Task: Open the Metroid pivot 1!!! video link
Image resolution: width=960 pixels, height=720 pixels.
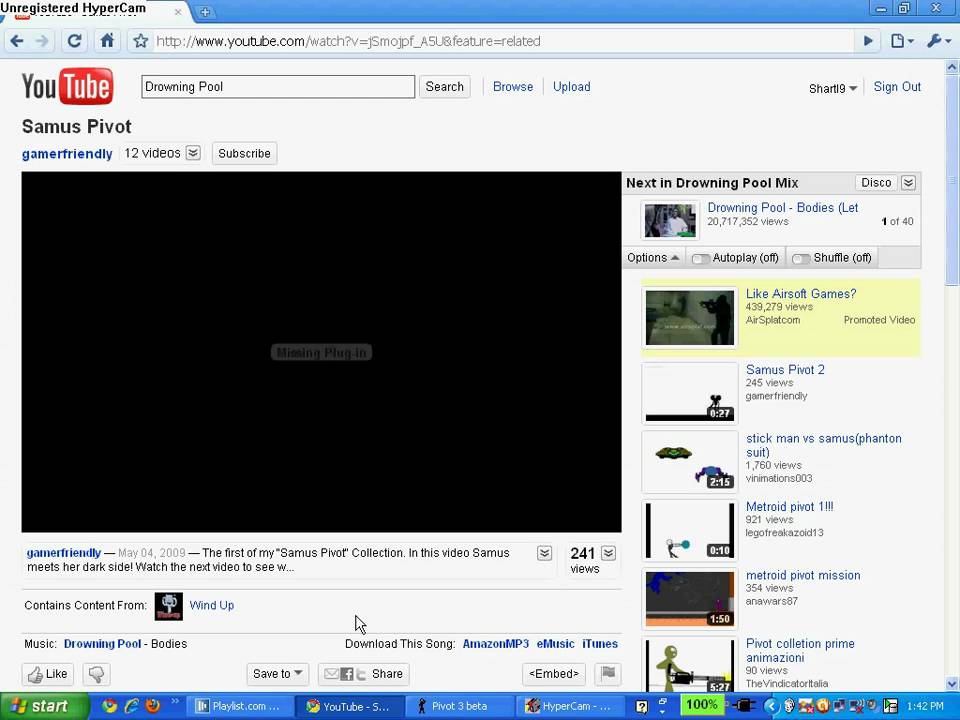Action: (x=789, y=507)
